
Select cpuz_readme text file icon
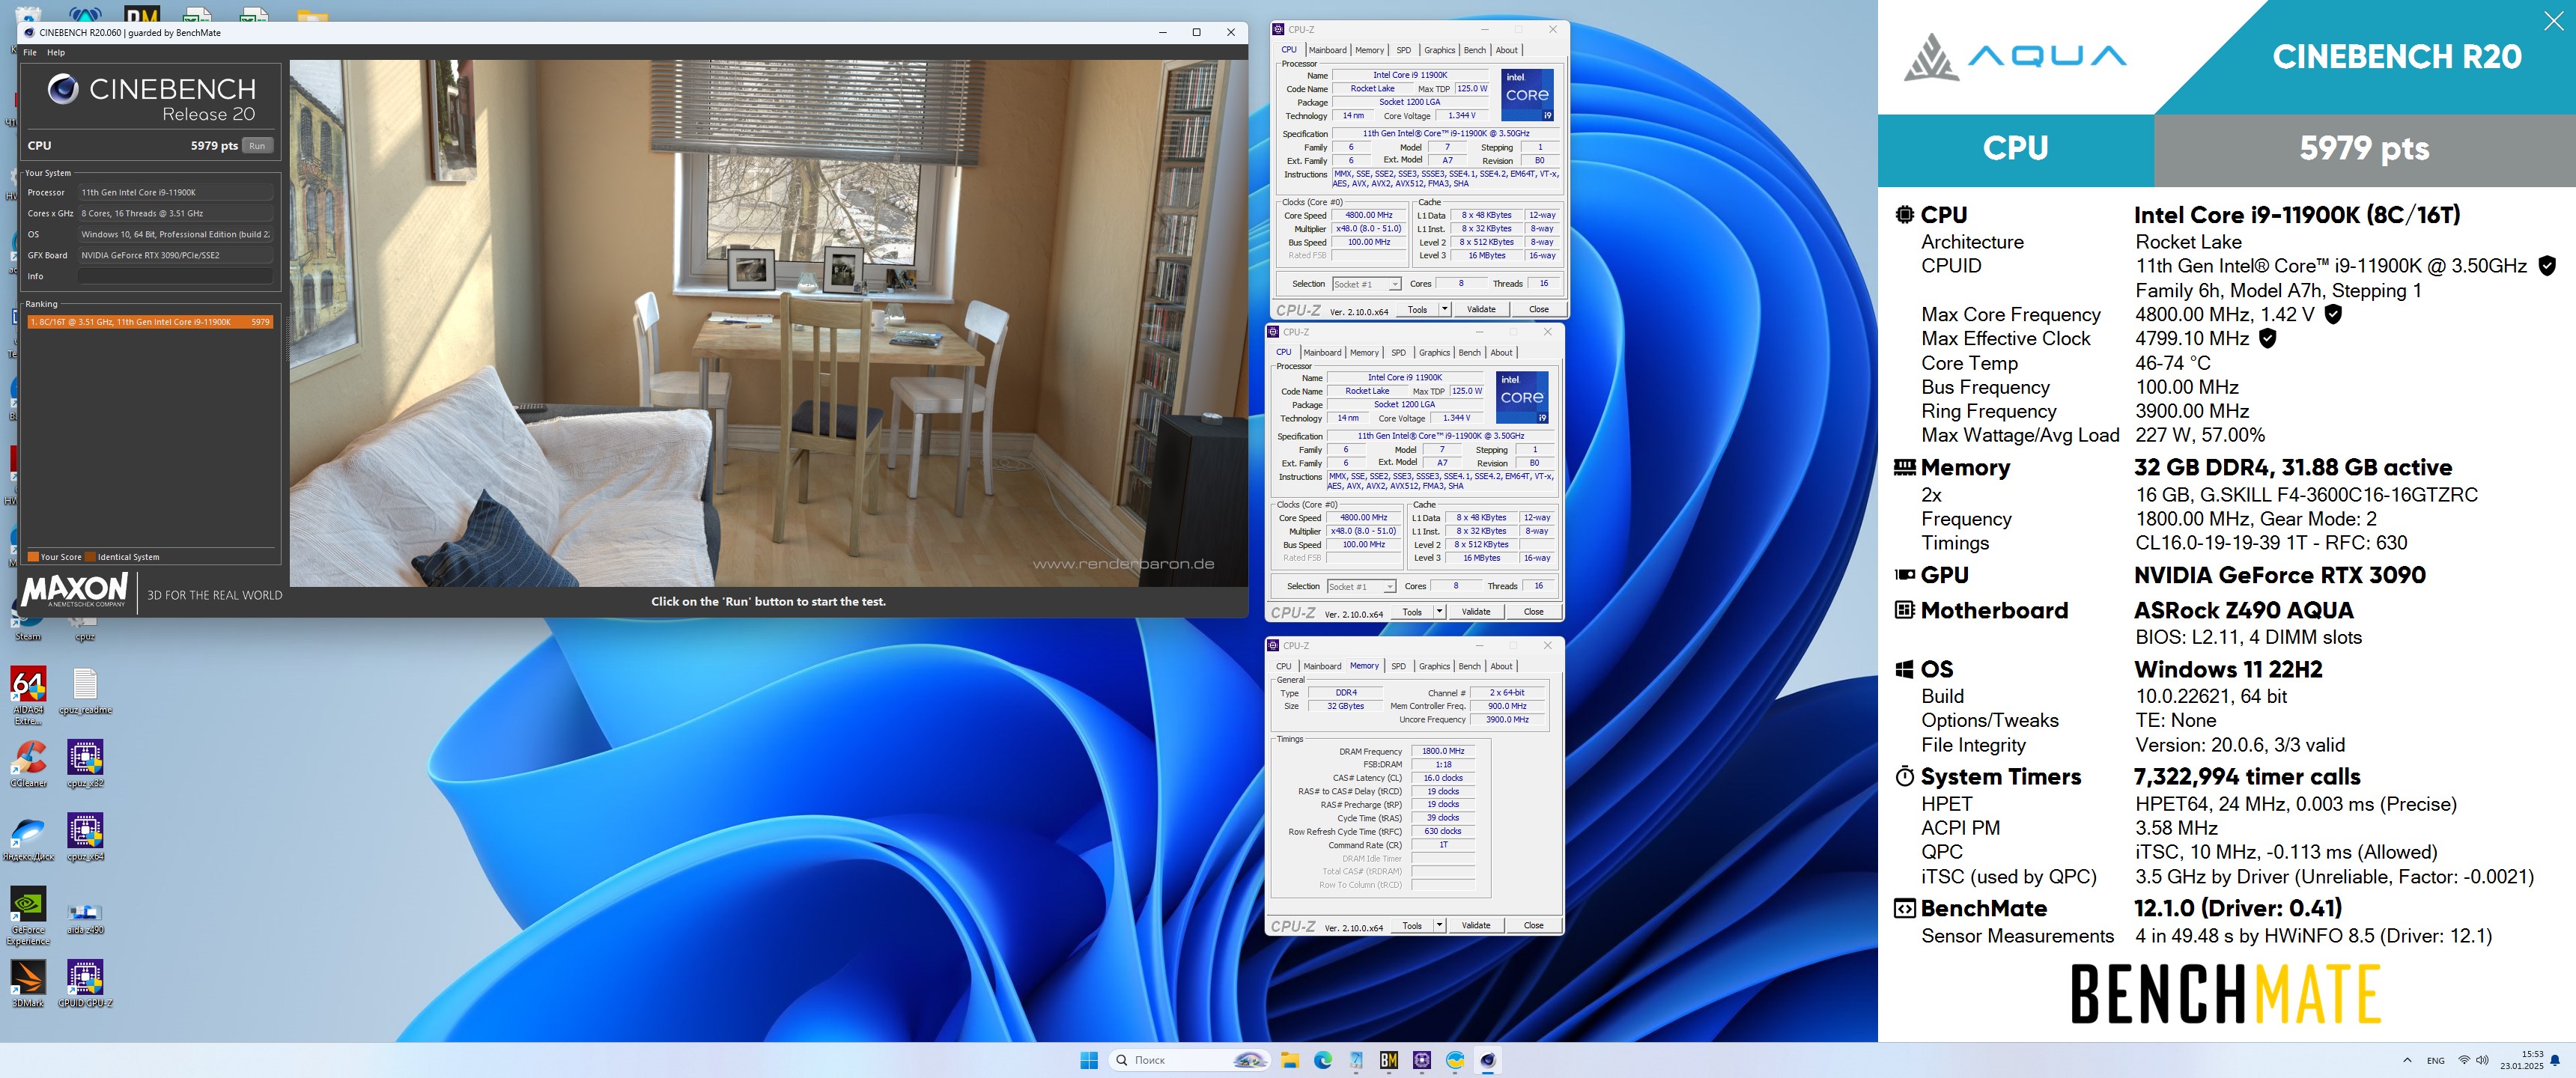[x=85, y=691]
